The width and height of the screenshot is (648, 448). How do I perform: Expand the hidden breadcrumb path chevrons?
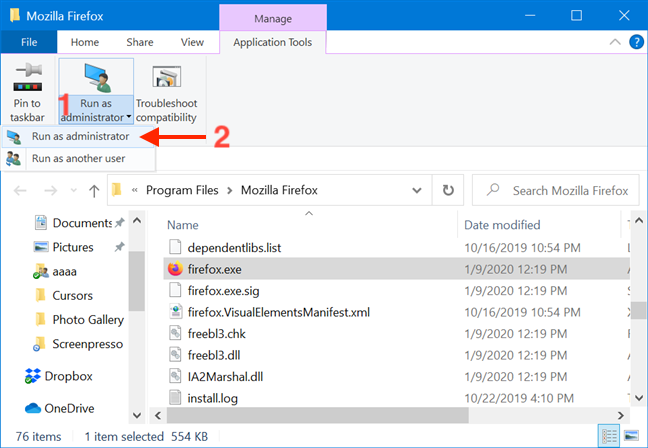point(134,190)
